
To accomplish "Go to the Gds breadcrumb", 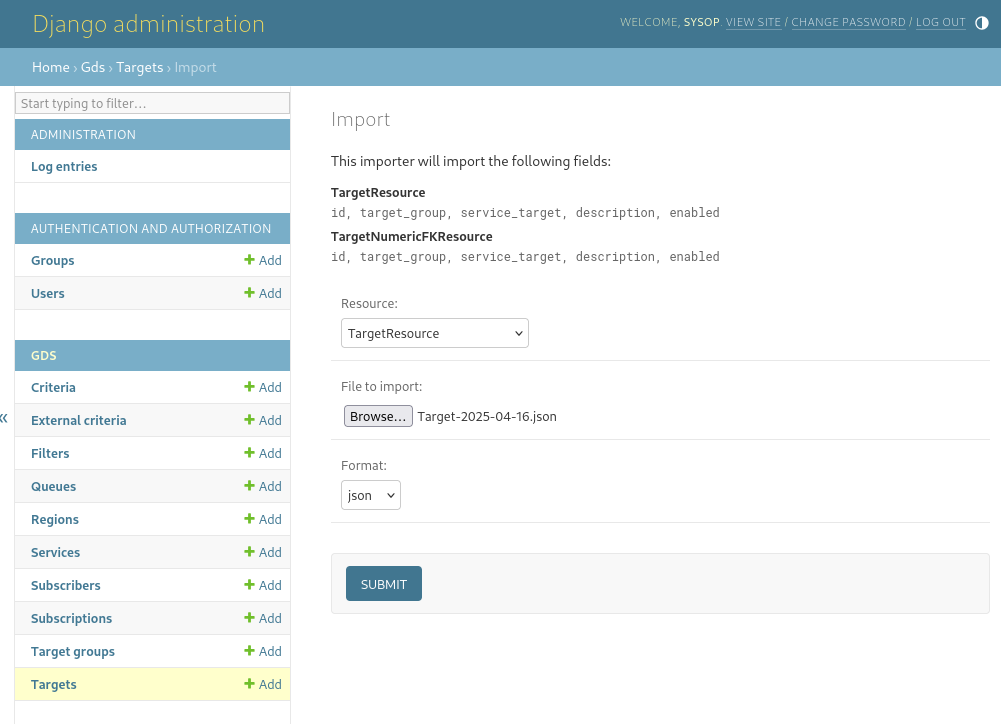I will pos(93,67).
